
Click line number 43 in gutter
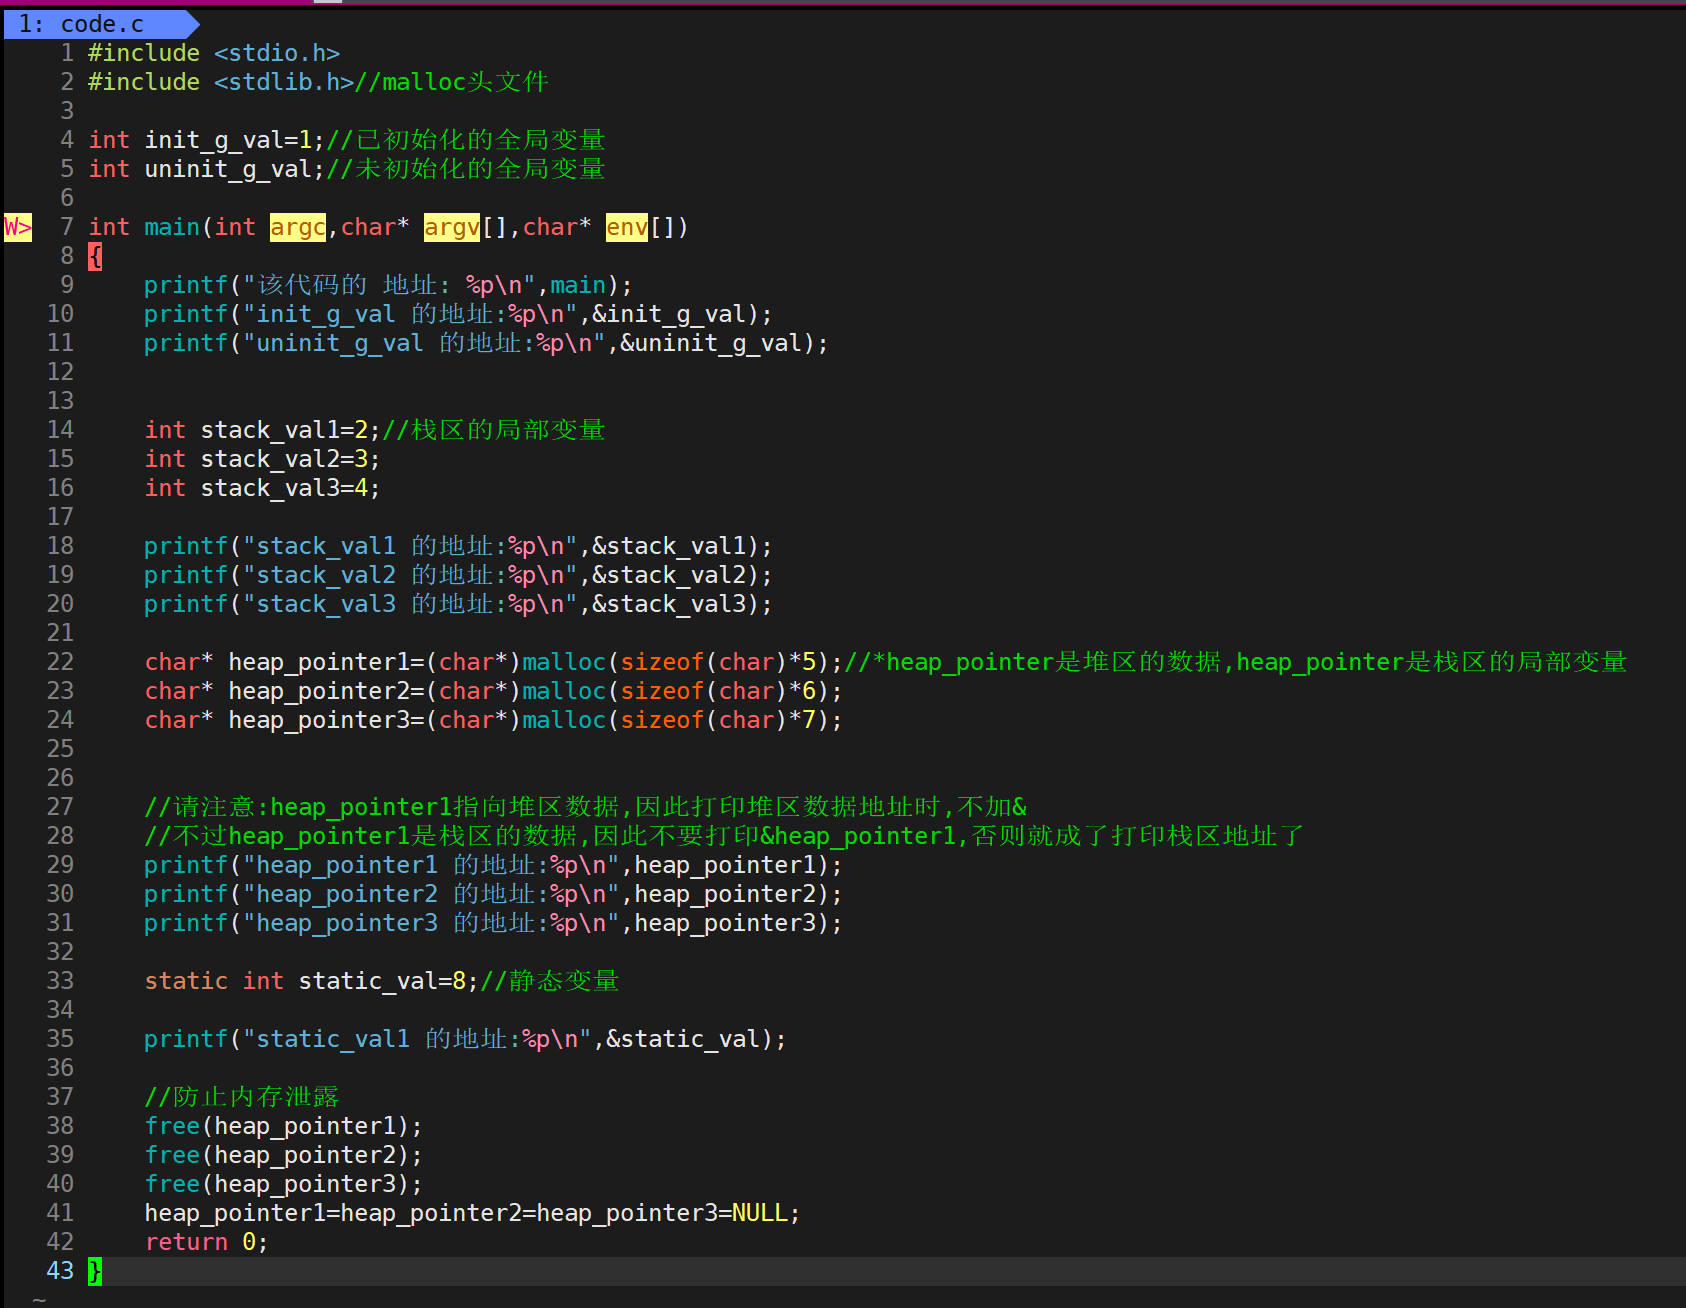(x=60, y=1271)
